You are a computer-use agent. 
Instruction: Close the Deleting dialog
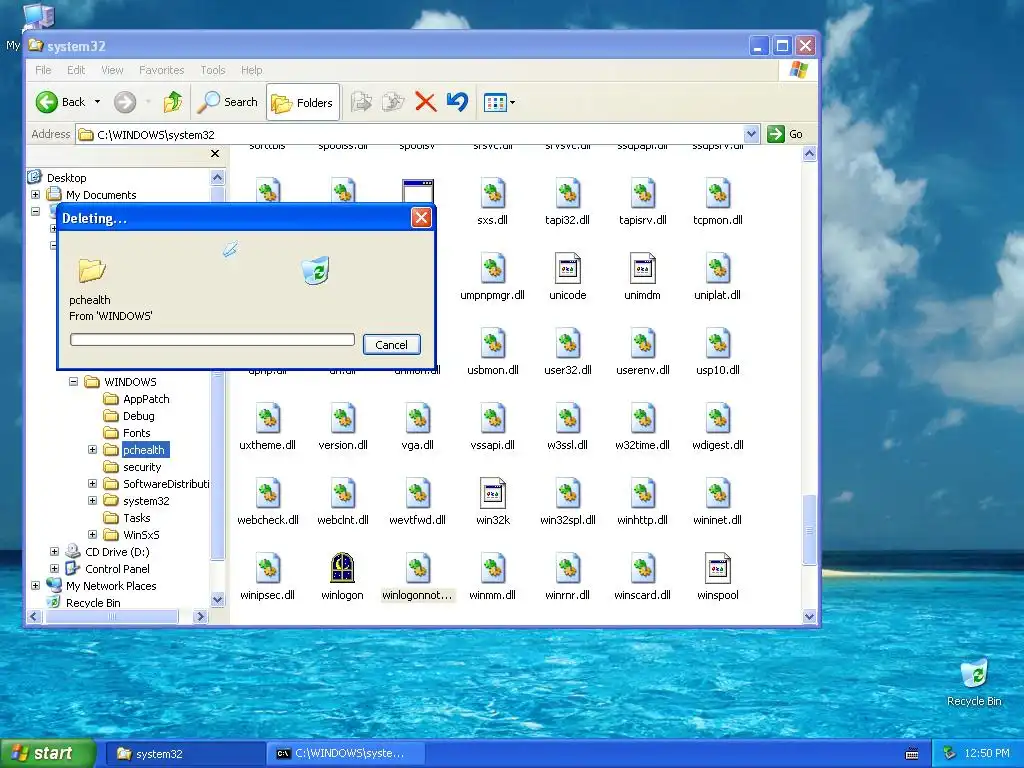coord(421,217)
